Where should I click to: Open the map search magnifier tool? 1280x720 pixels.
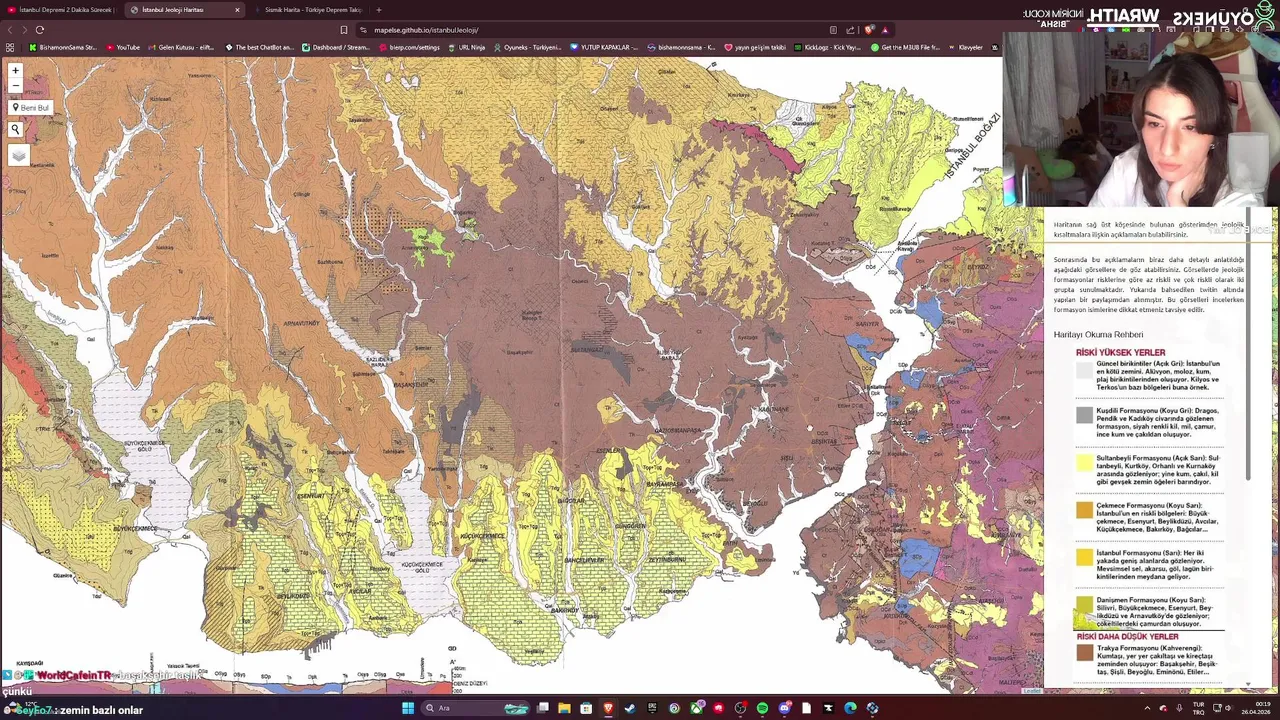(x=15, y=129)
